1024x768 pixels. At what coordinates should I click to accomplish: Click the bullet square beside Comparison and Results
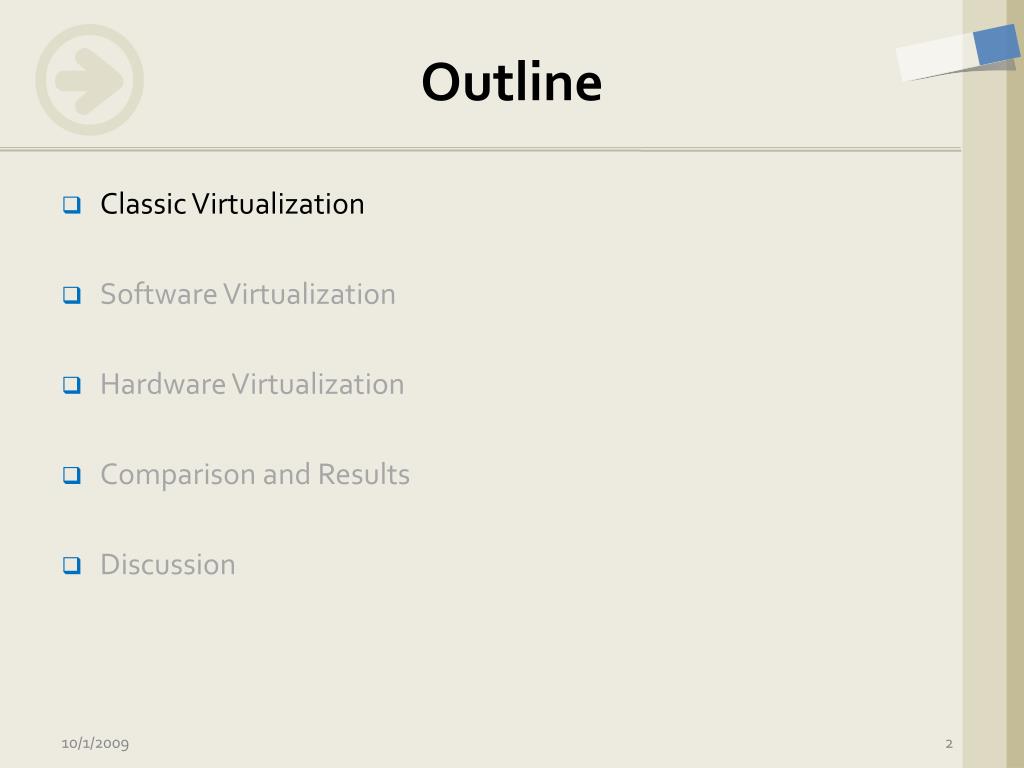point(72,475)
